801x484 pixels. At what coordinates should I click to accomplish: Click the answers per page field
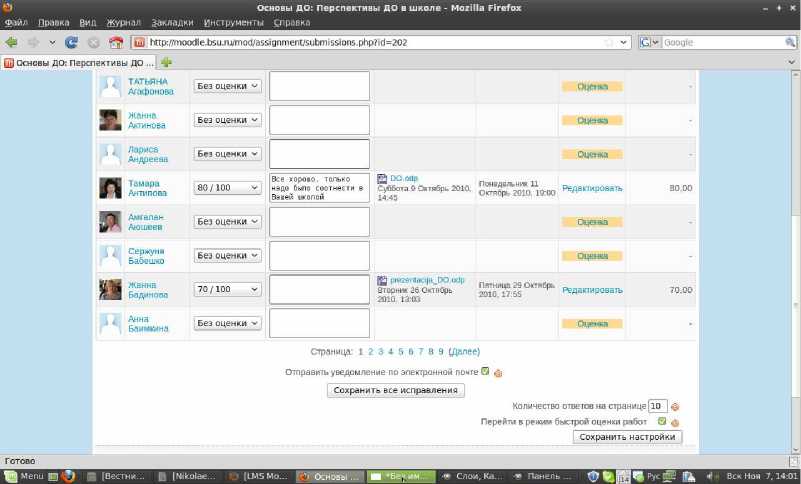tap(657, 406)
